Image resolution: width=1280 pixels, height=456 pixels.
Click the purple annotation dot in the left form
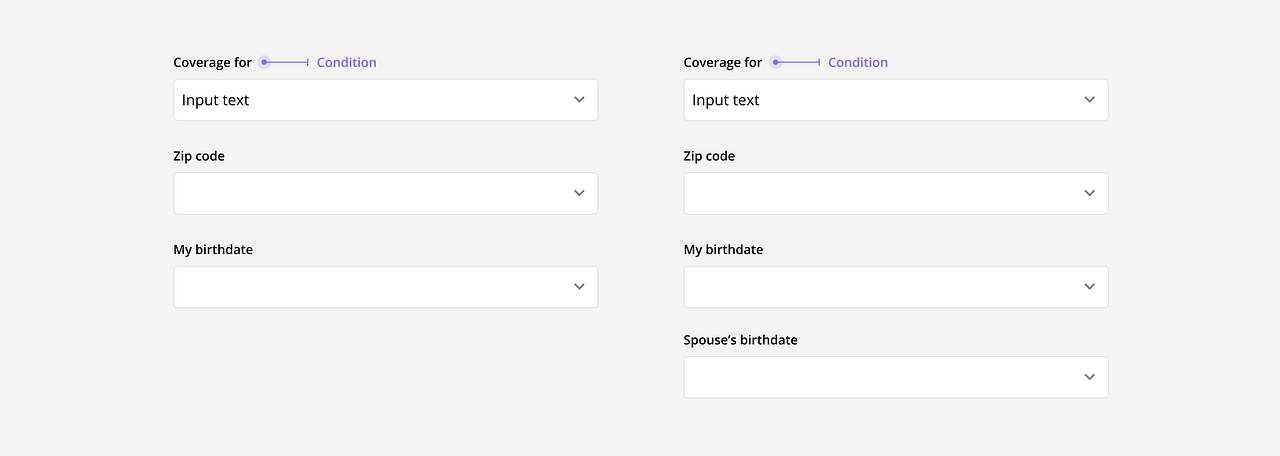(264, 62)
